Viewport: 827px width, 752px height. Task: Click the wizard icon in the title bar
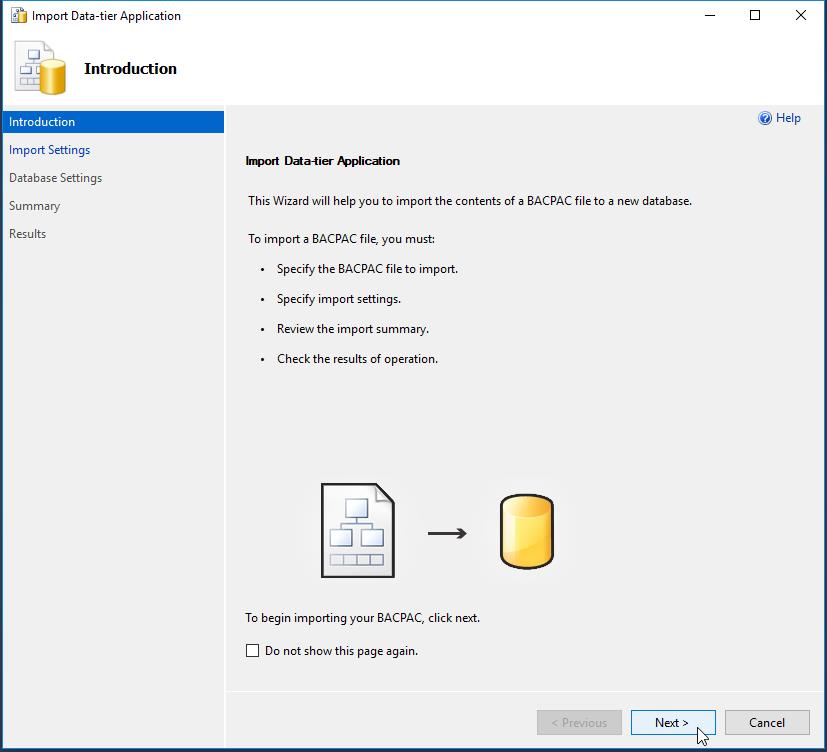click(18, 16)
